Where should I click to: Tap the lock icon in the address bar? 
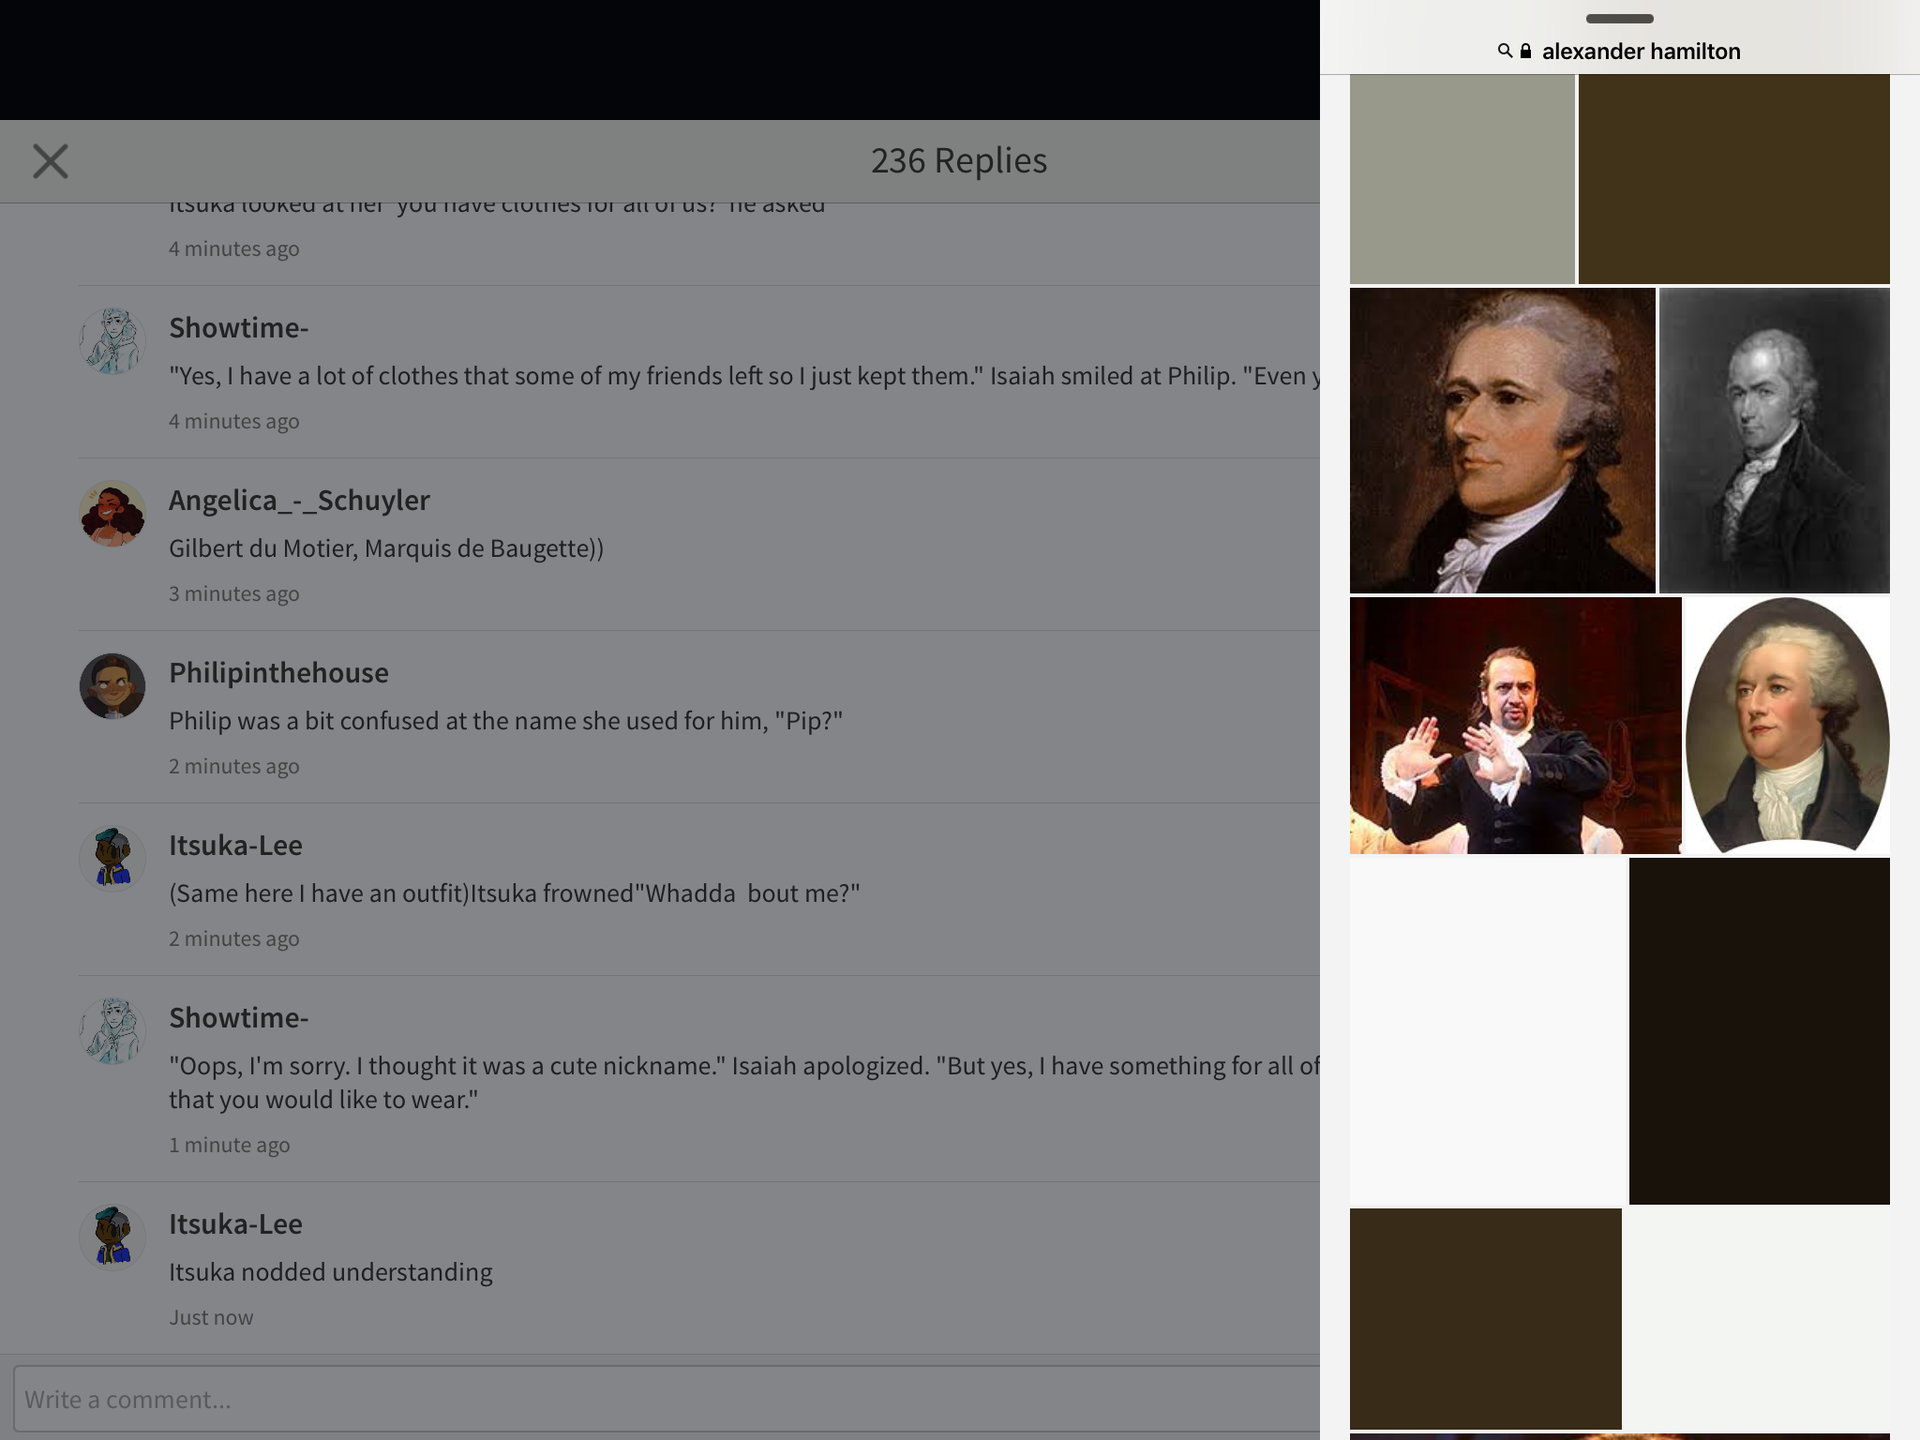(1526, 51)
